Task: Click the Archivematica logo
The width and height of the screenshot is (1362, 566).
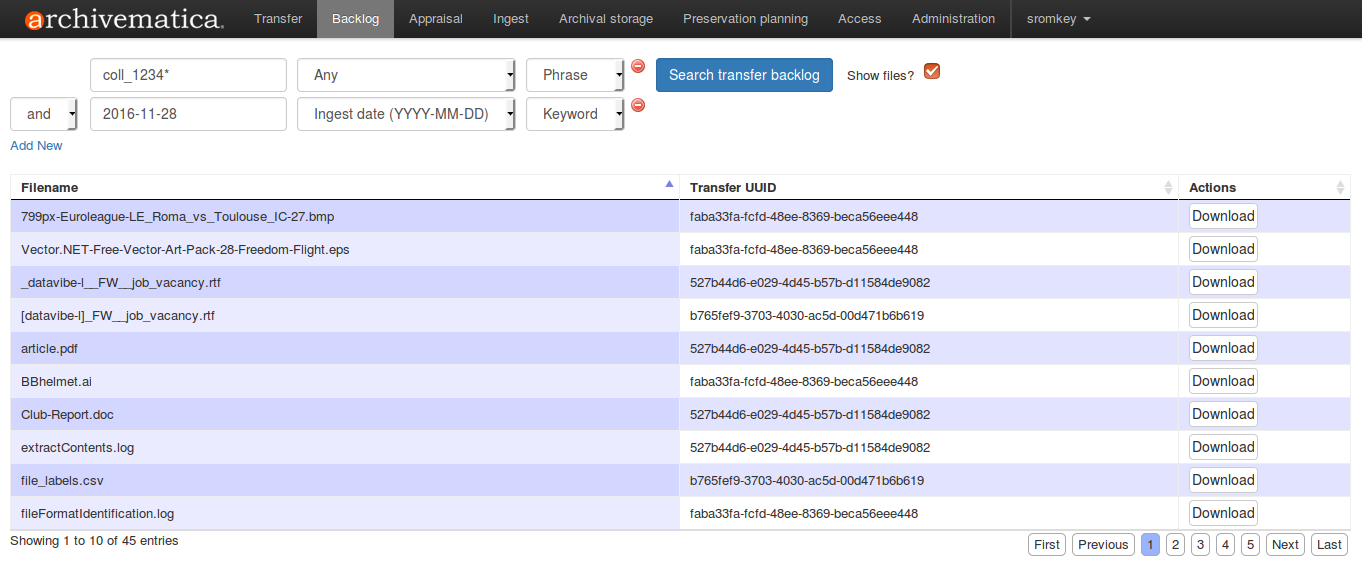Action: point(124,19)
